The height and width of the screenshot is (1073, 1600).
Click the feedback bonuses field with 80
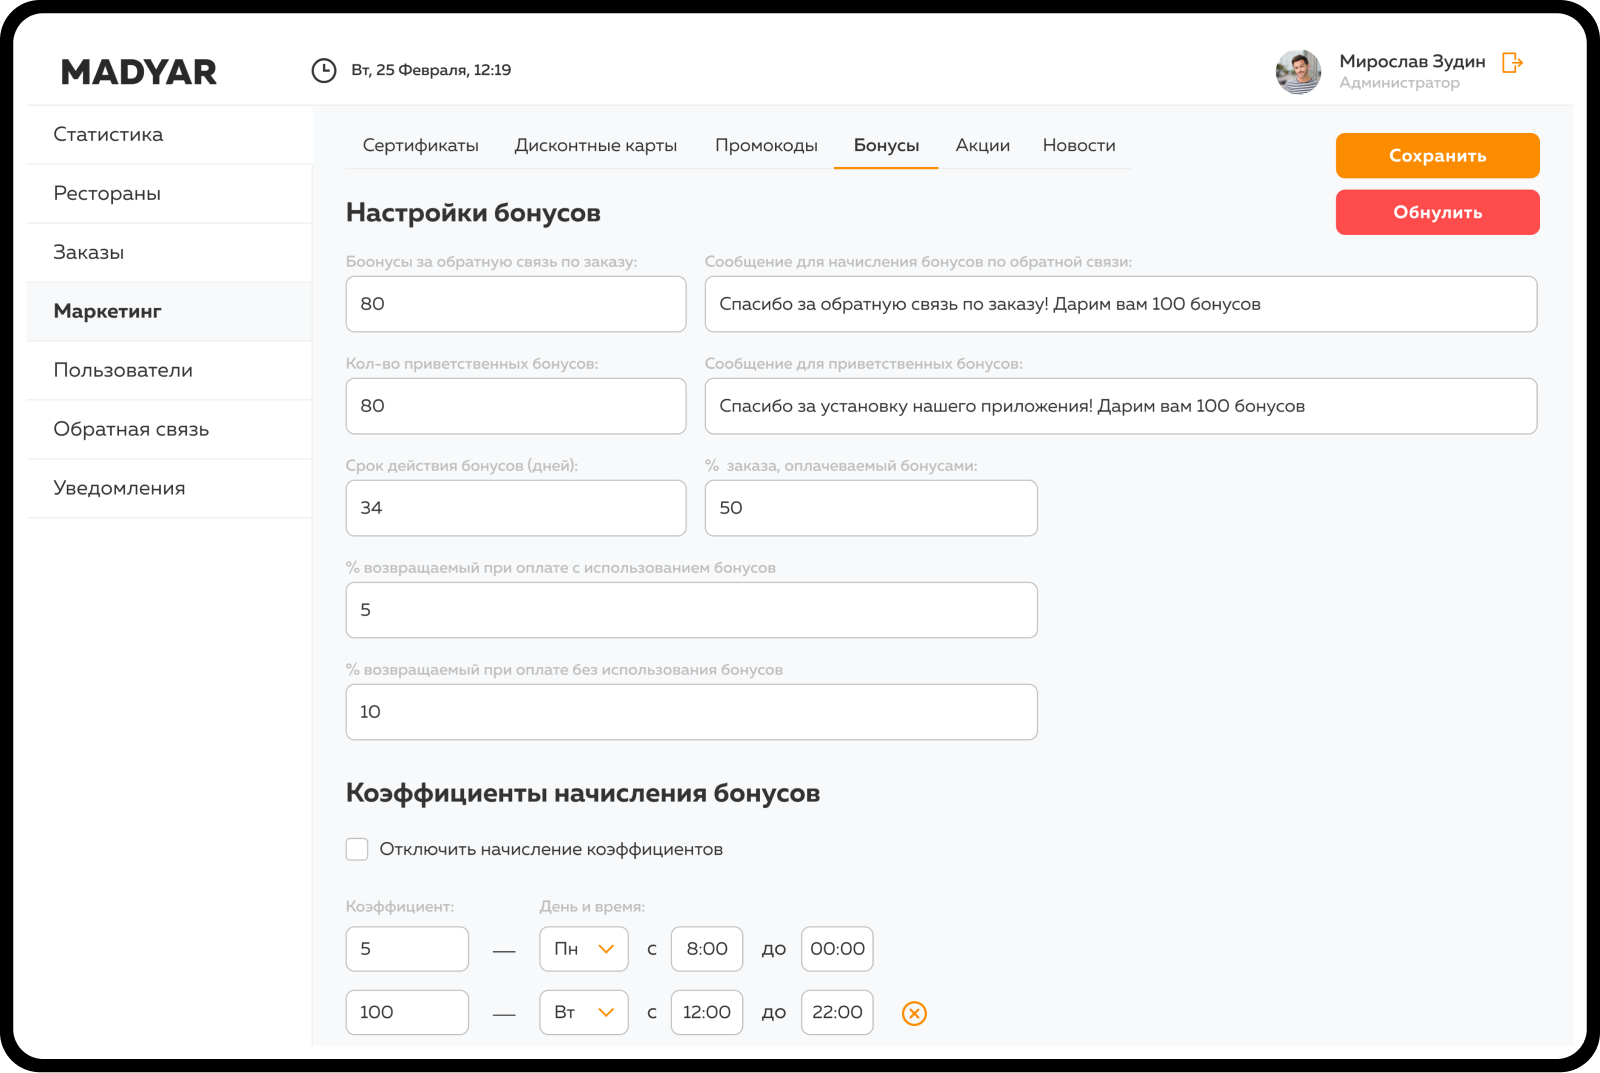tap(516, 304)
